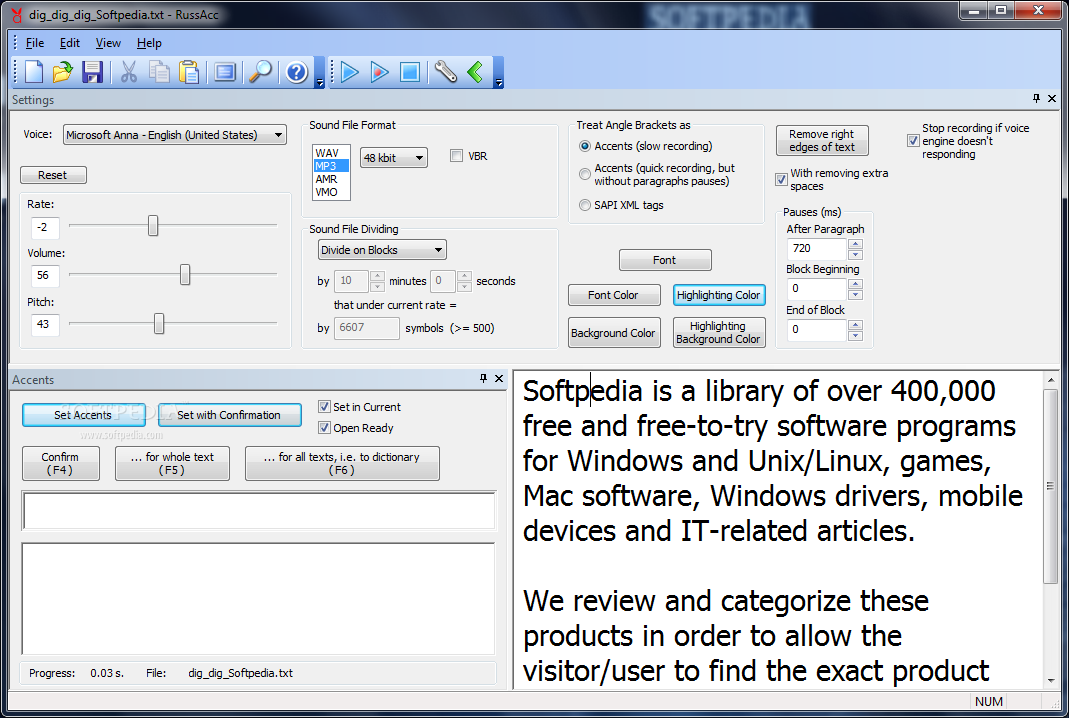Open the File menu
1069x718 pixels.
tap(35, 43)
